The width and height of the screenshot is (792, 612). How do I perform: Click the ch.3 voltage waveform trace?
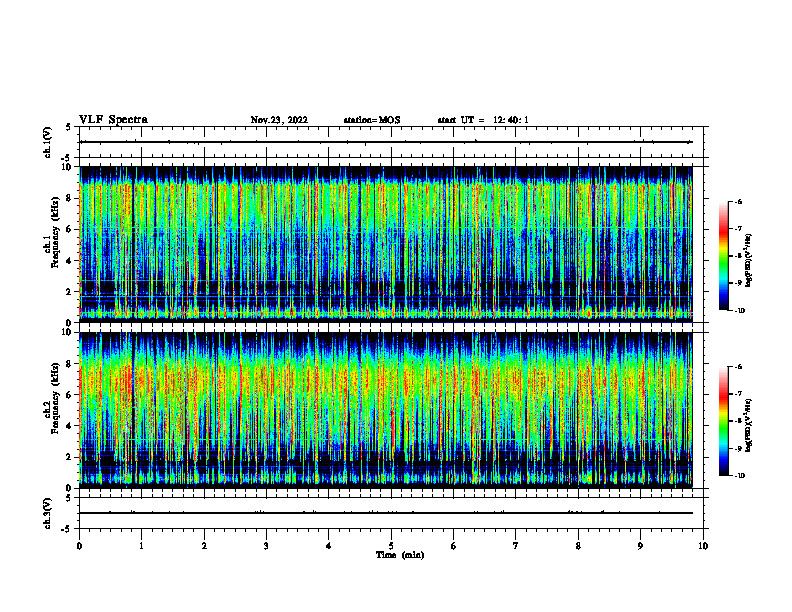pos(386,513)
